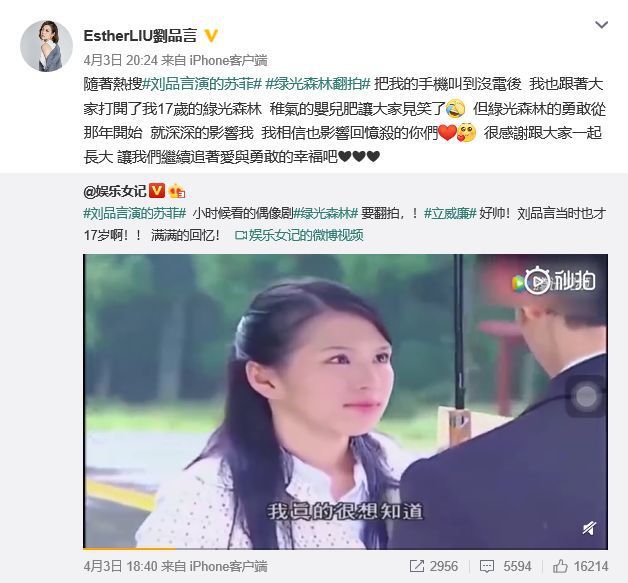Open hashtag #绿光森林# in reposted text

[326, 213]
